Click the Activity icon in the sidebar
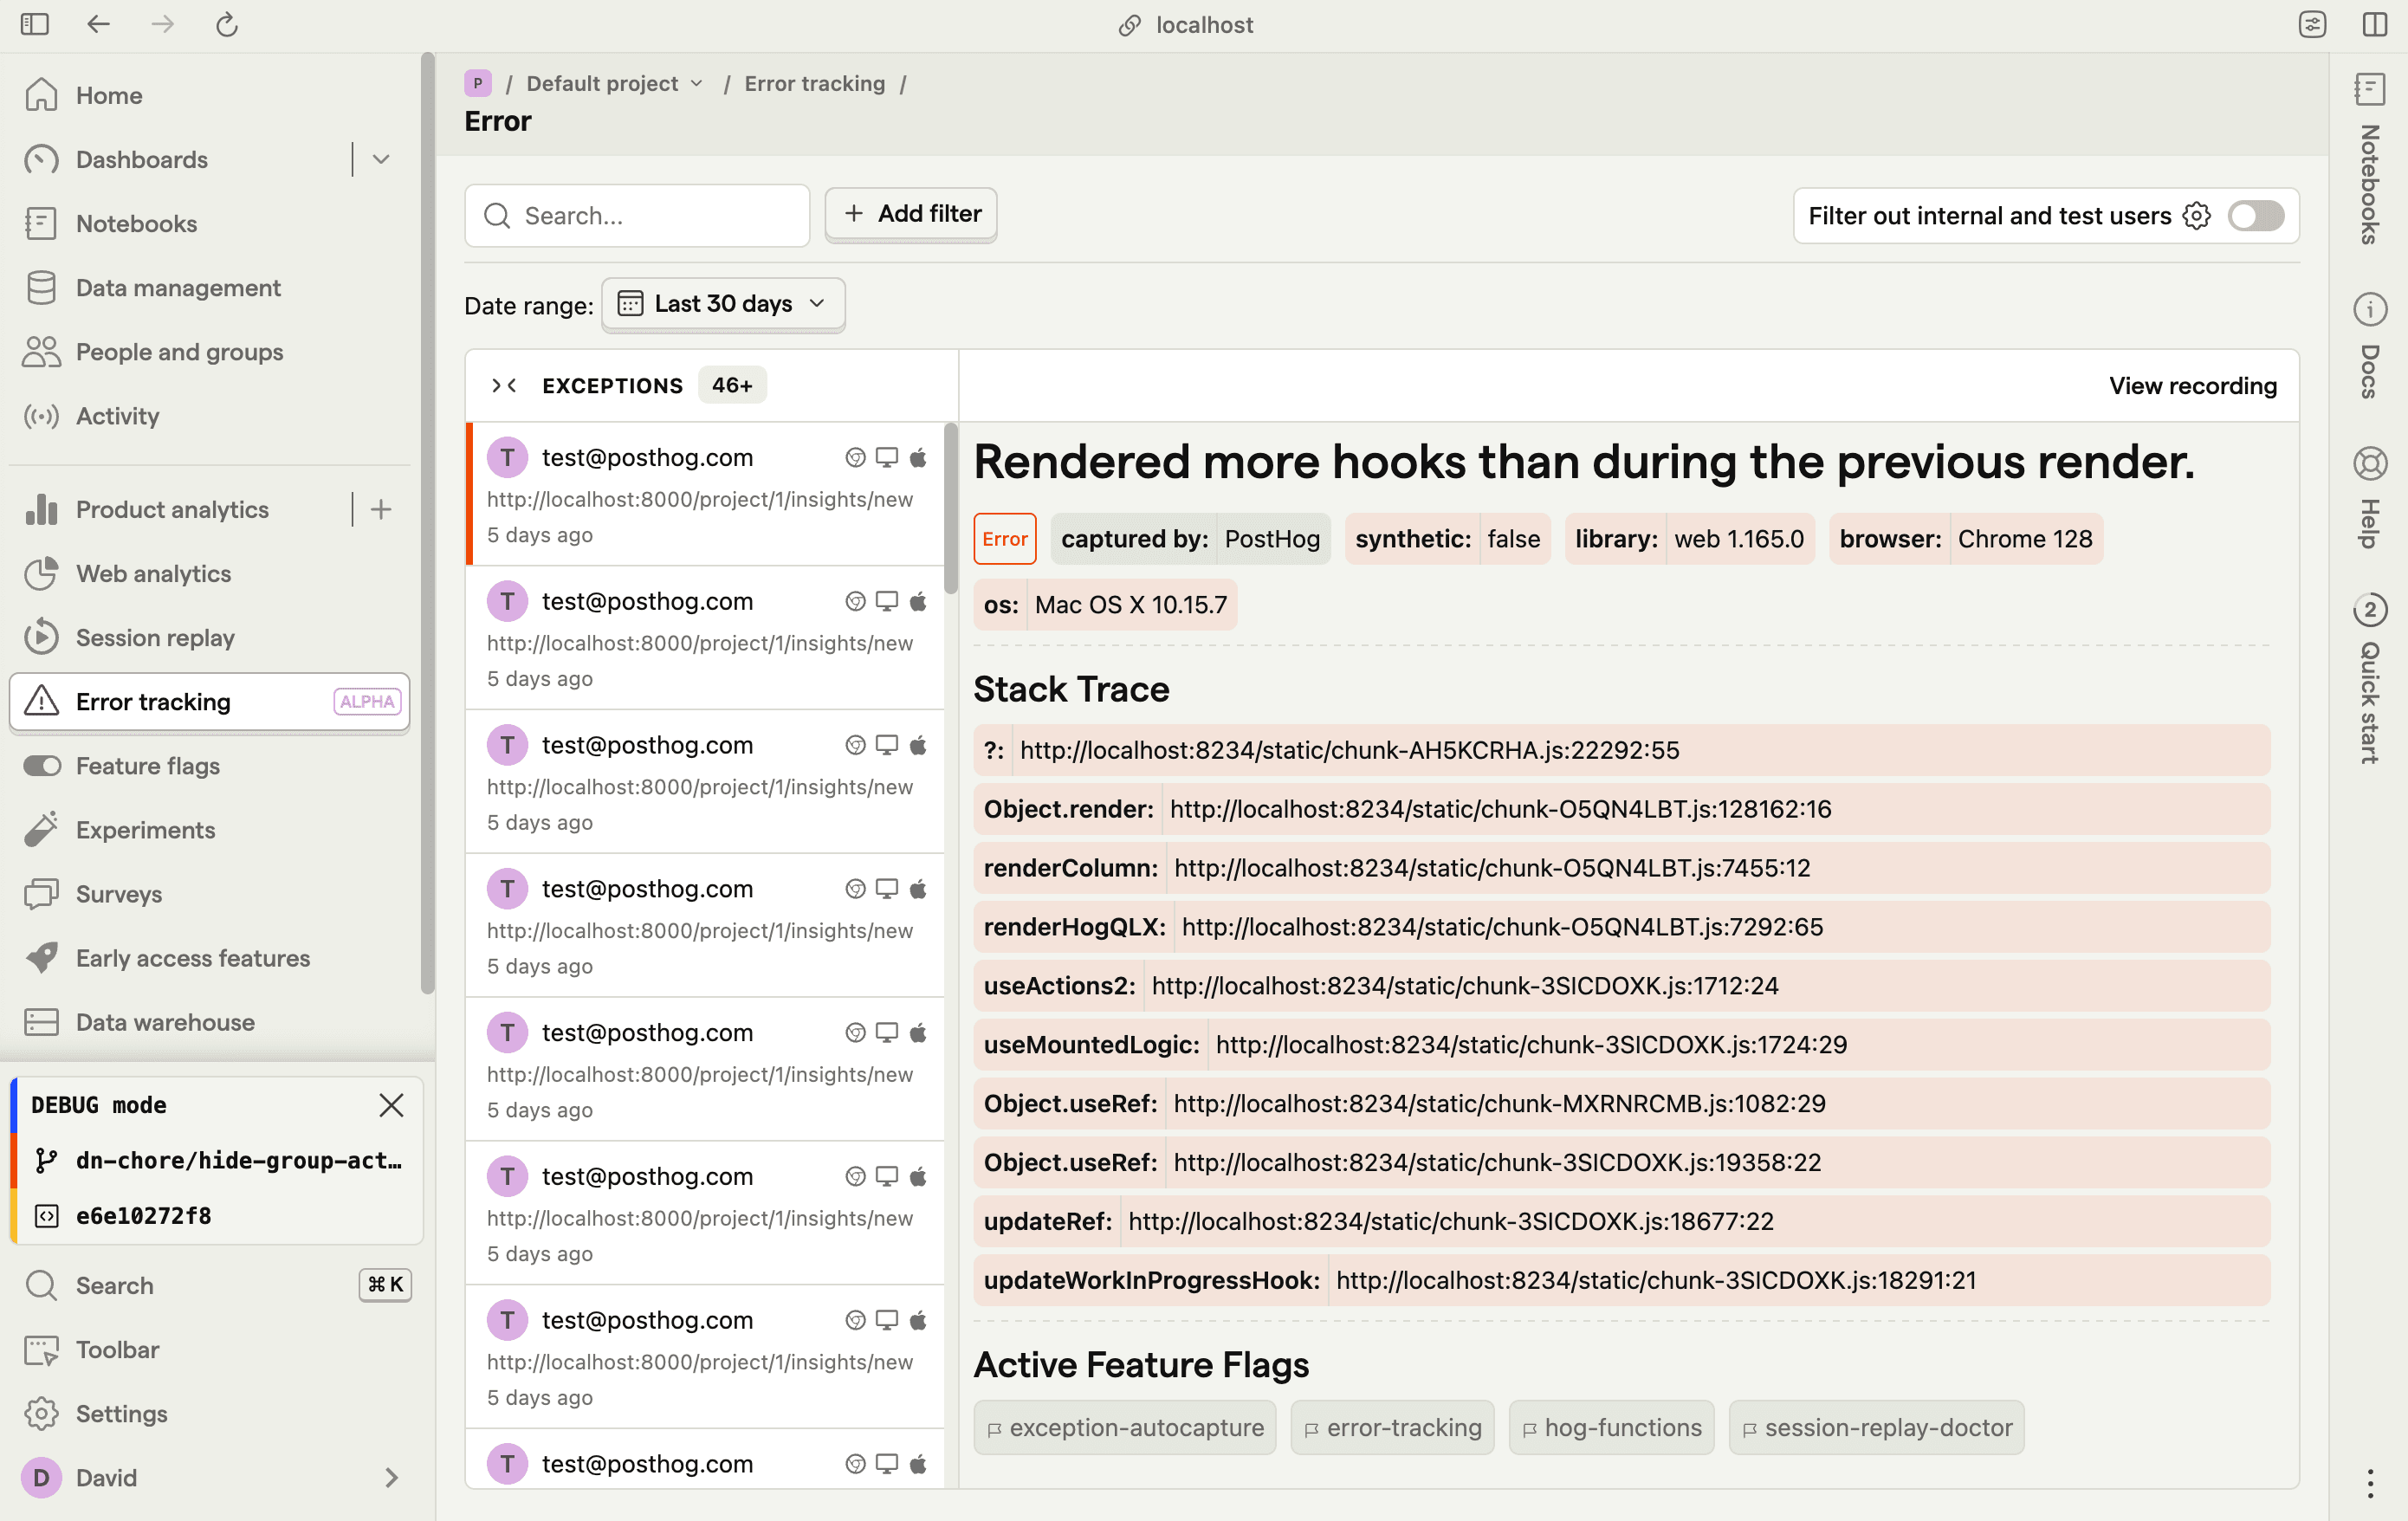 41,416
